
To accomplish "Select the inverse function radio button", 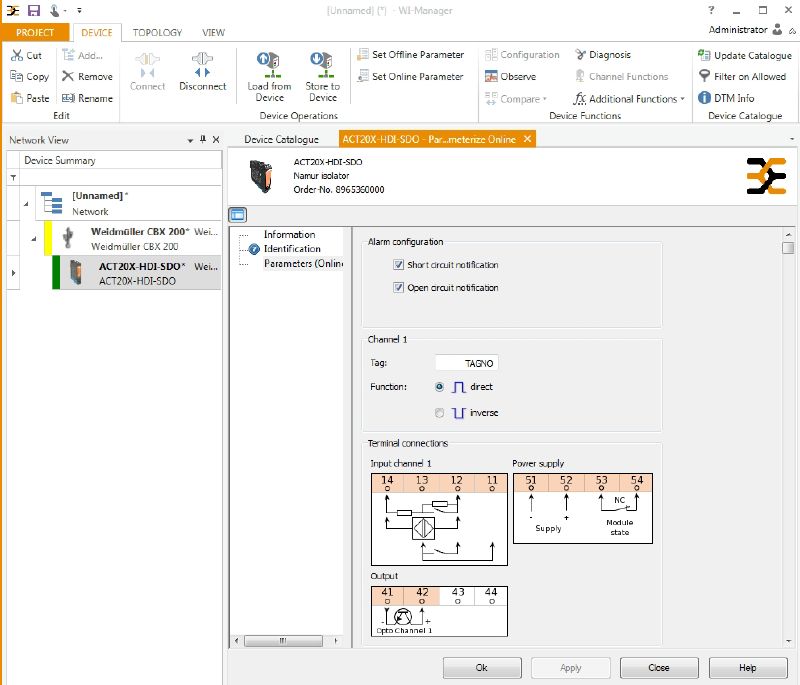I will 440,413.
